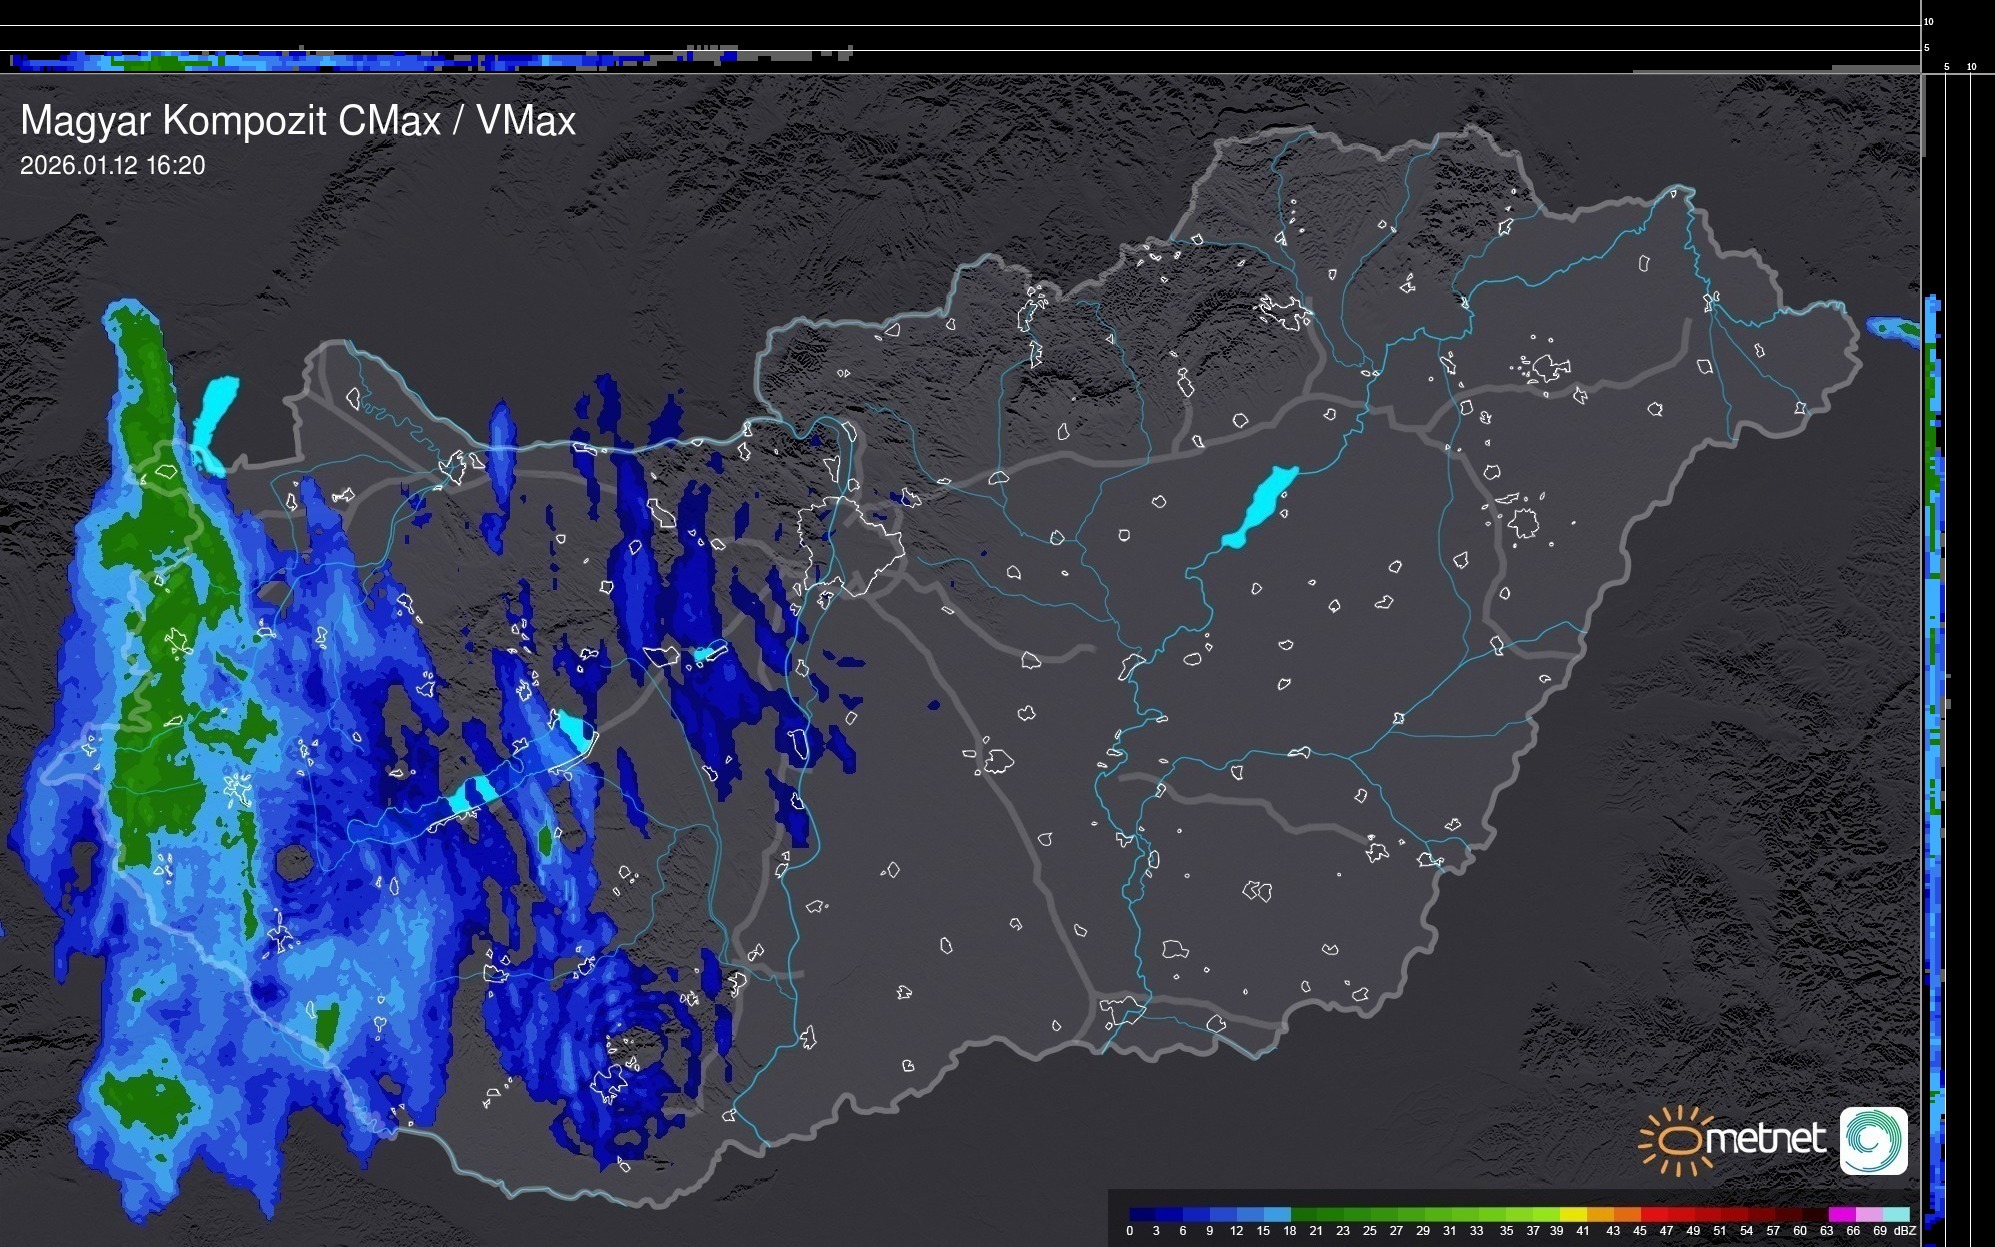Screen dimensions: 1995x1247
Task: Click the metnet wordmark text
Action: [1765, 1139]
